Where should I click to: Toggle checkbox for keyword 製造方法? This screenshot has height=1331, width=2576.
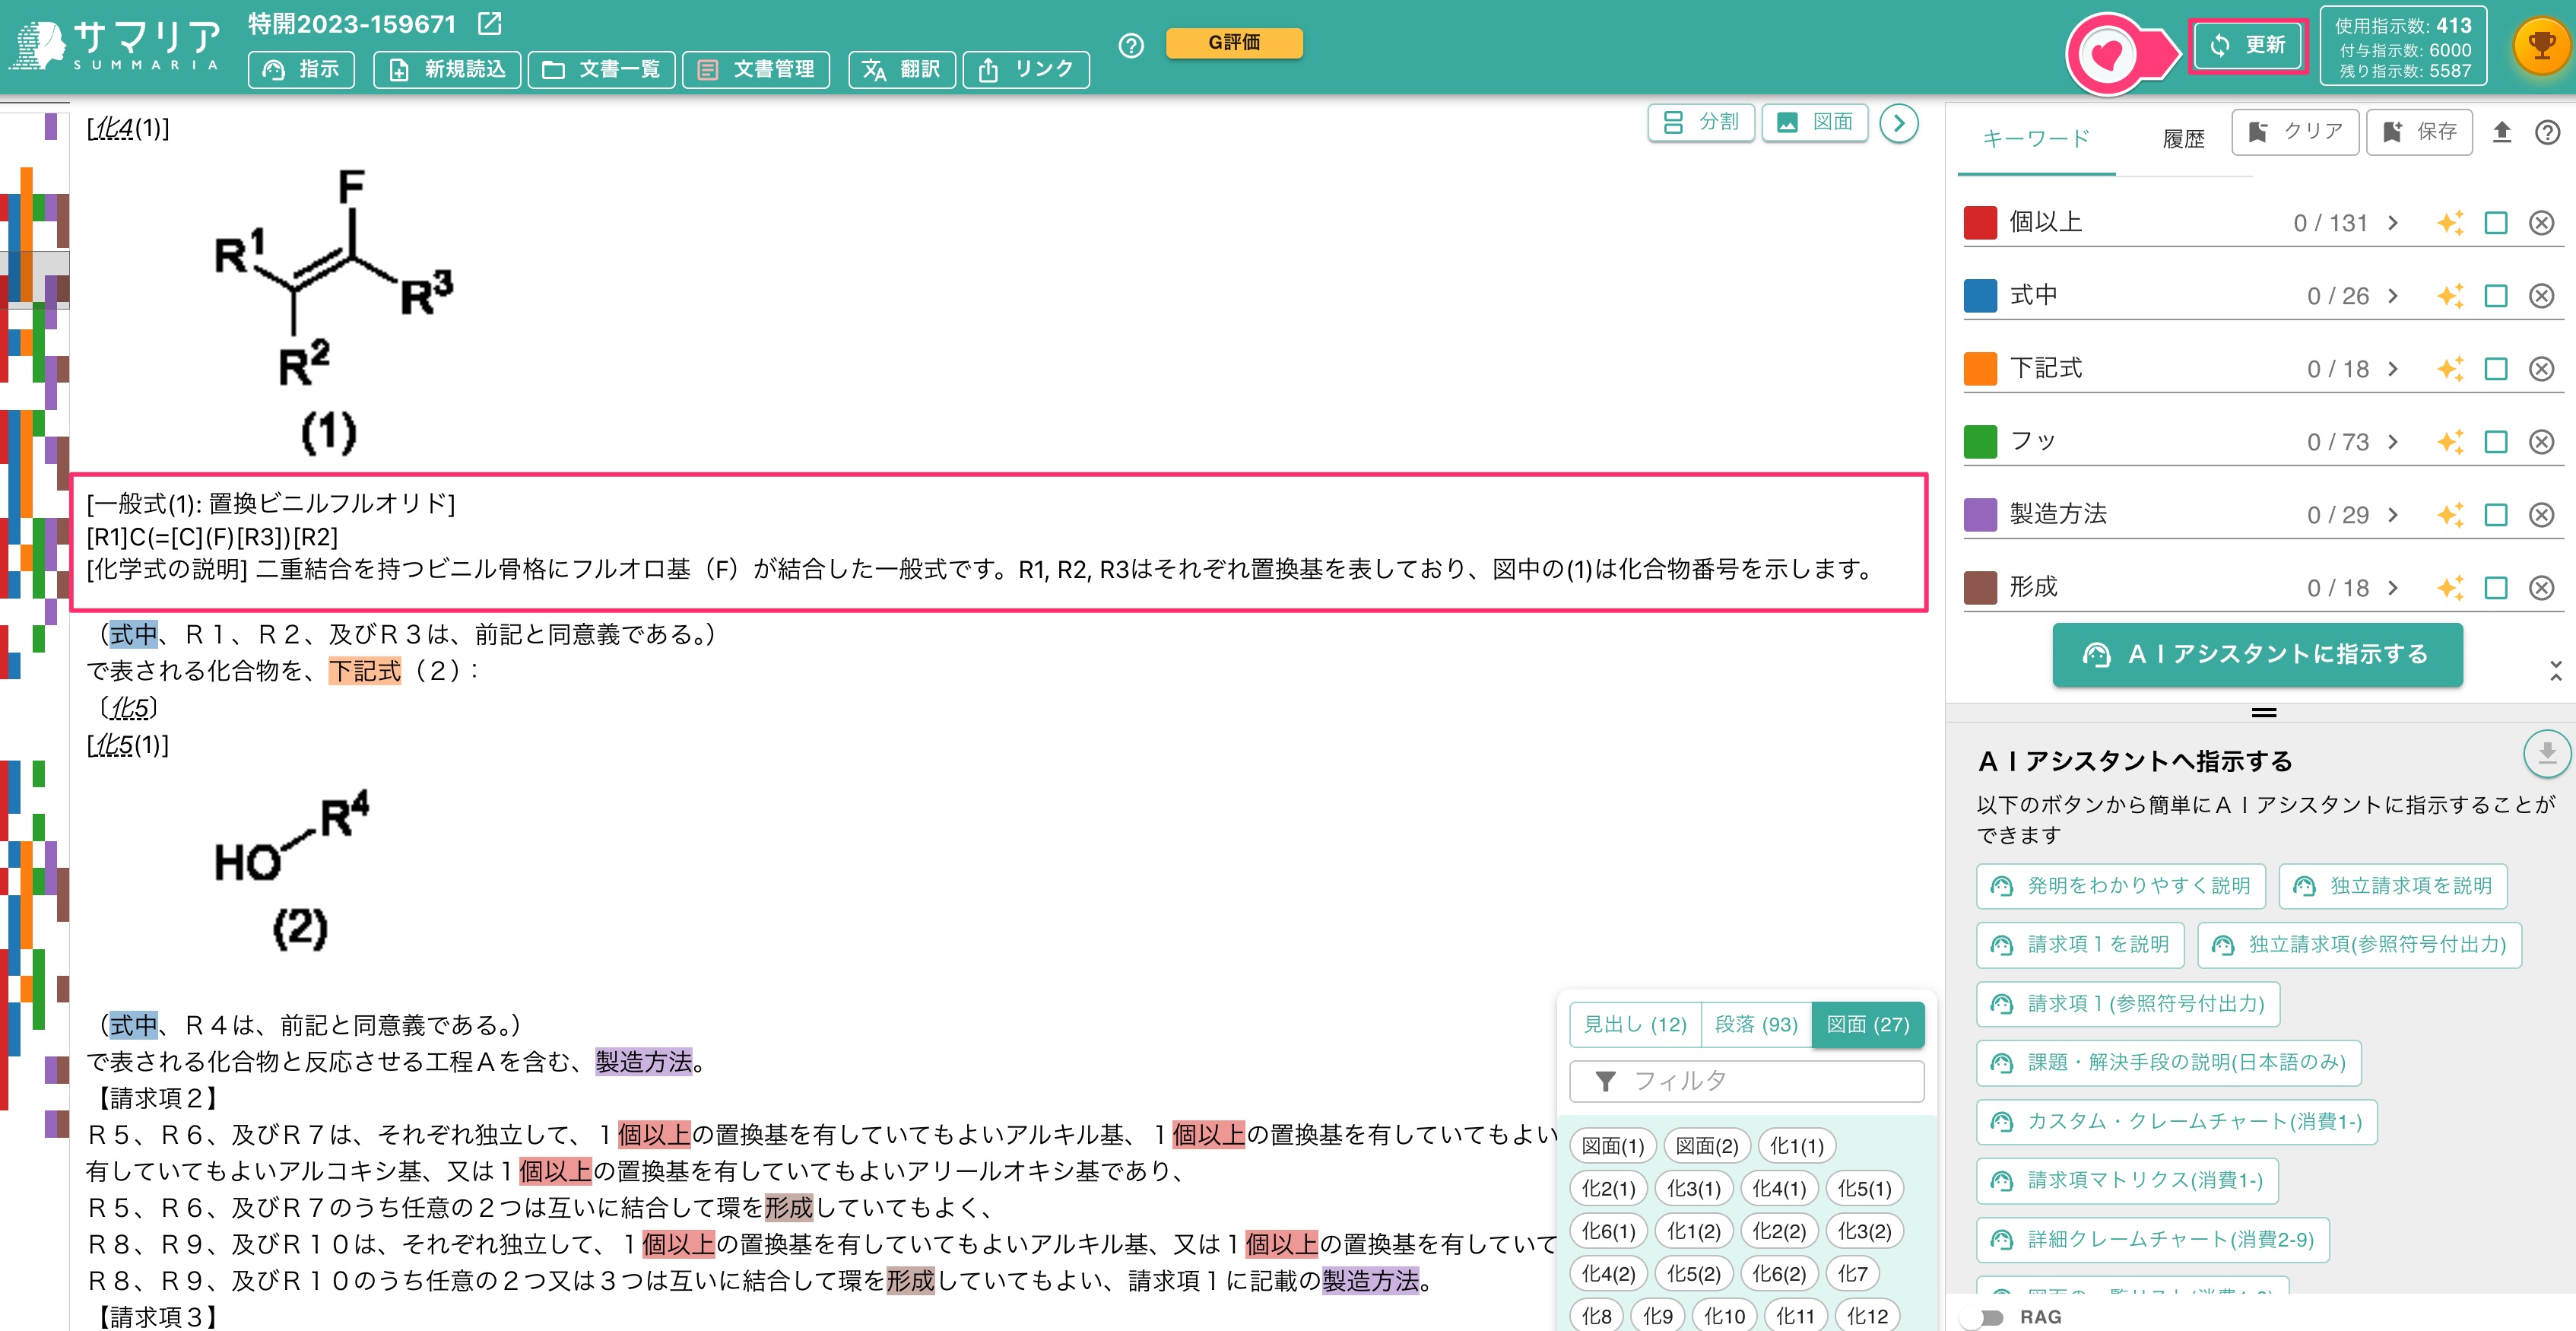point(2495,515)
